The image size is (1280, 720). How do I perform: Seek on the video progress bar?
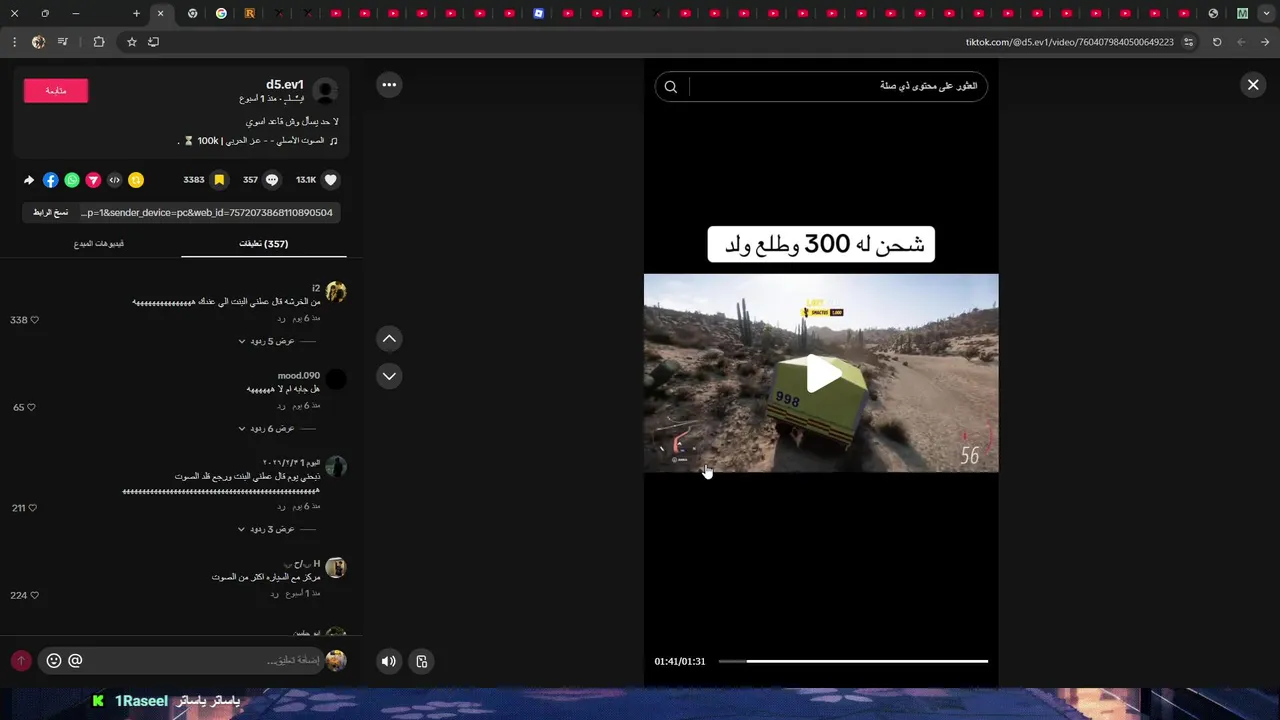[x=853, y=661]
